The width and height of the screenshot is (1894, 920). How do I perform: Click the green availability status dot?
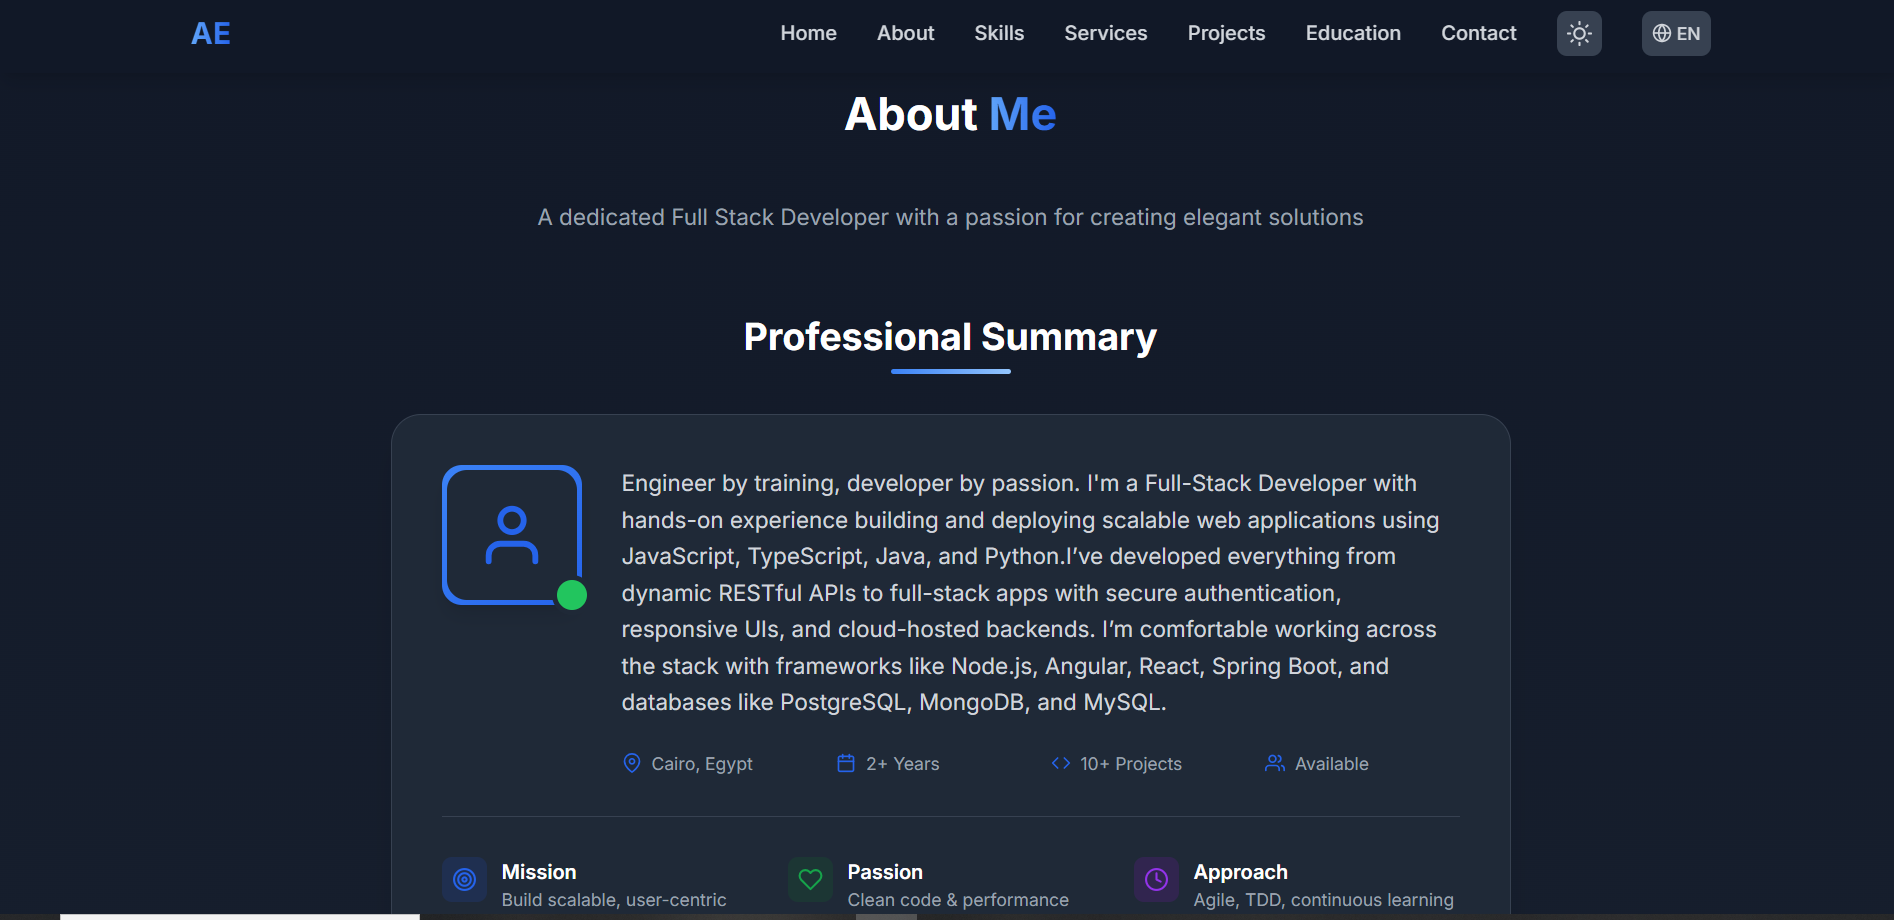572,595
